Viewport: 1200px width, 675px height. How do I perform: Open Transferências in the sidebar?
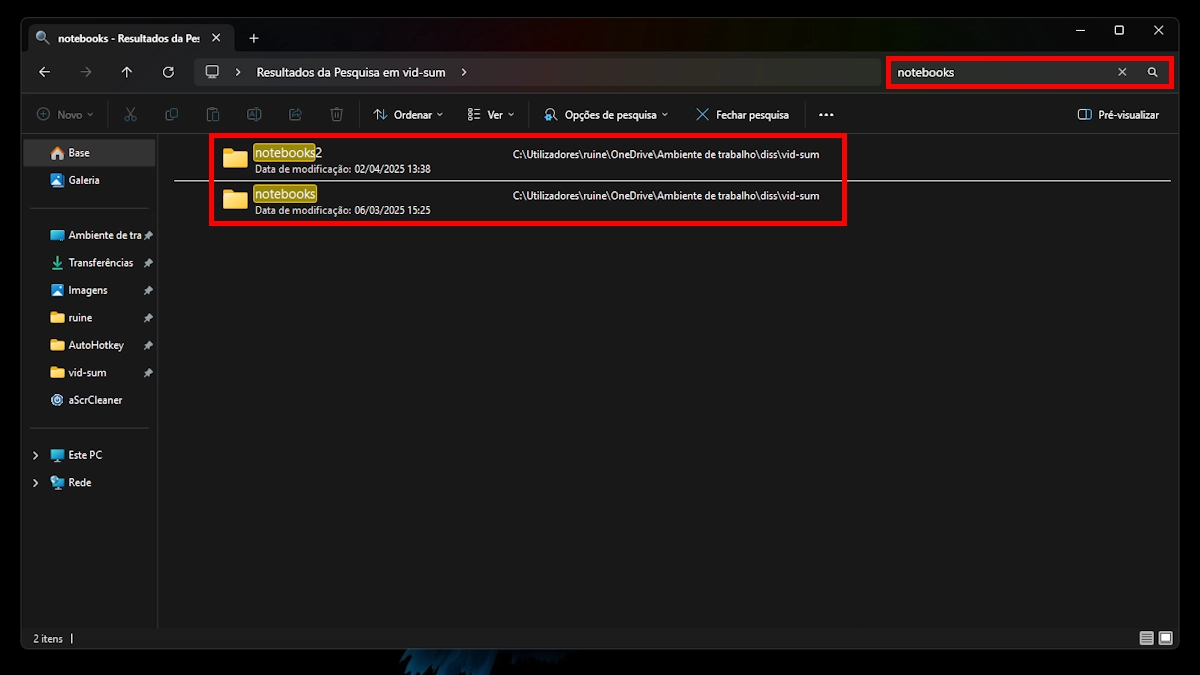pyautogui.click(x=100, y=263)
